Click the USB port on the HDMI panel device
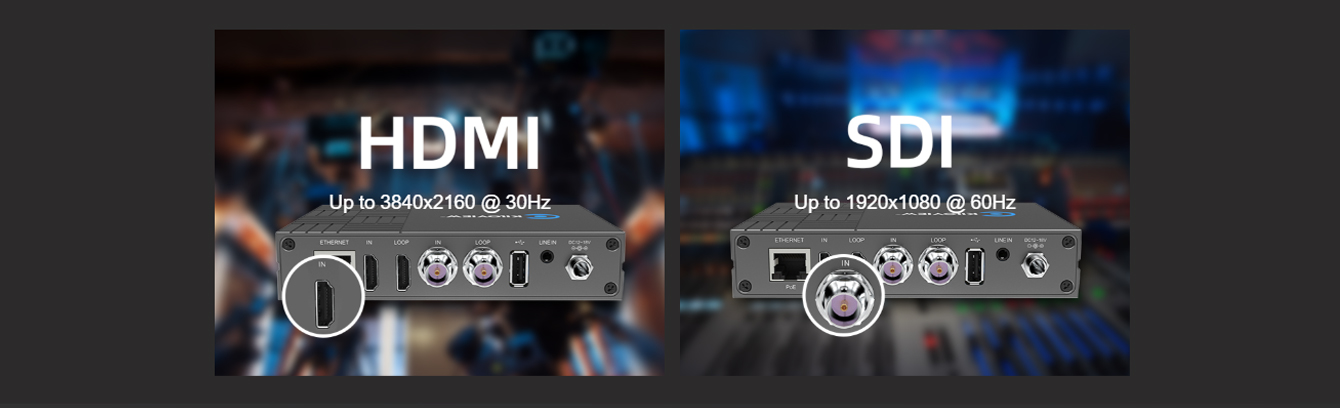This screenshot has height=408, width=1340. [518, 269]
